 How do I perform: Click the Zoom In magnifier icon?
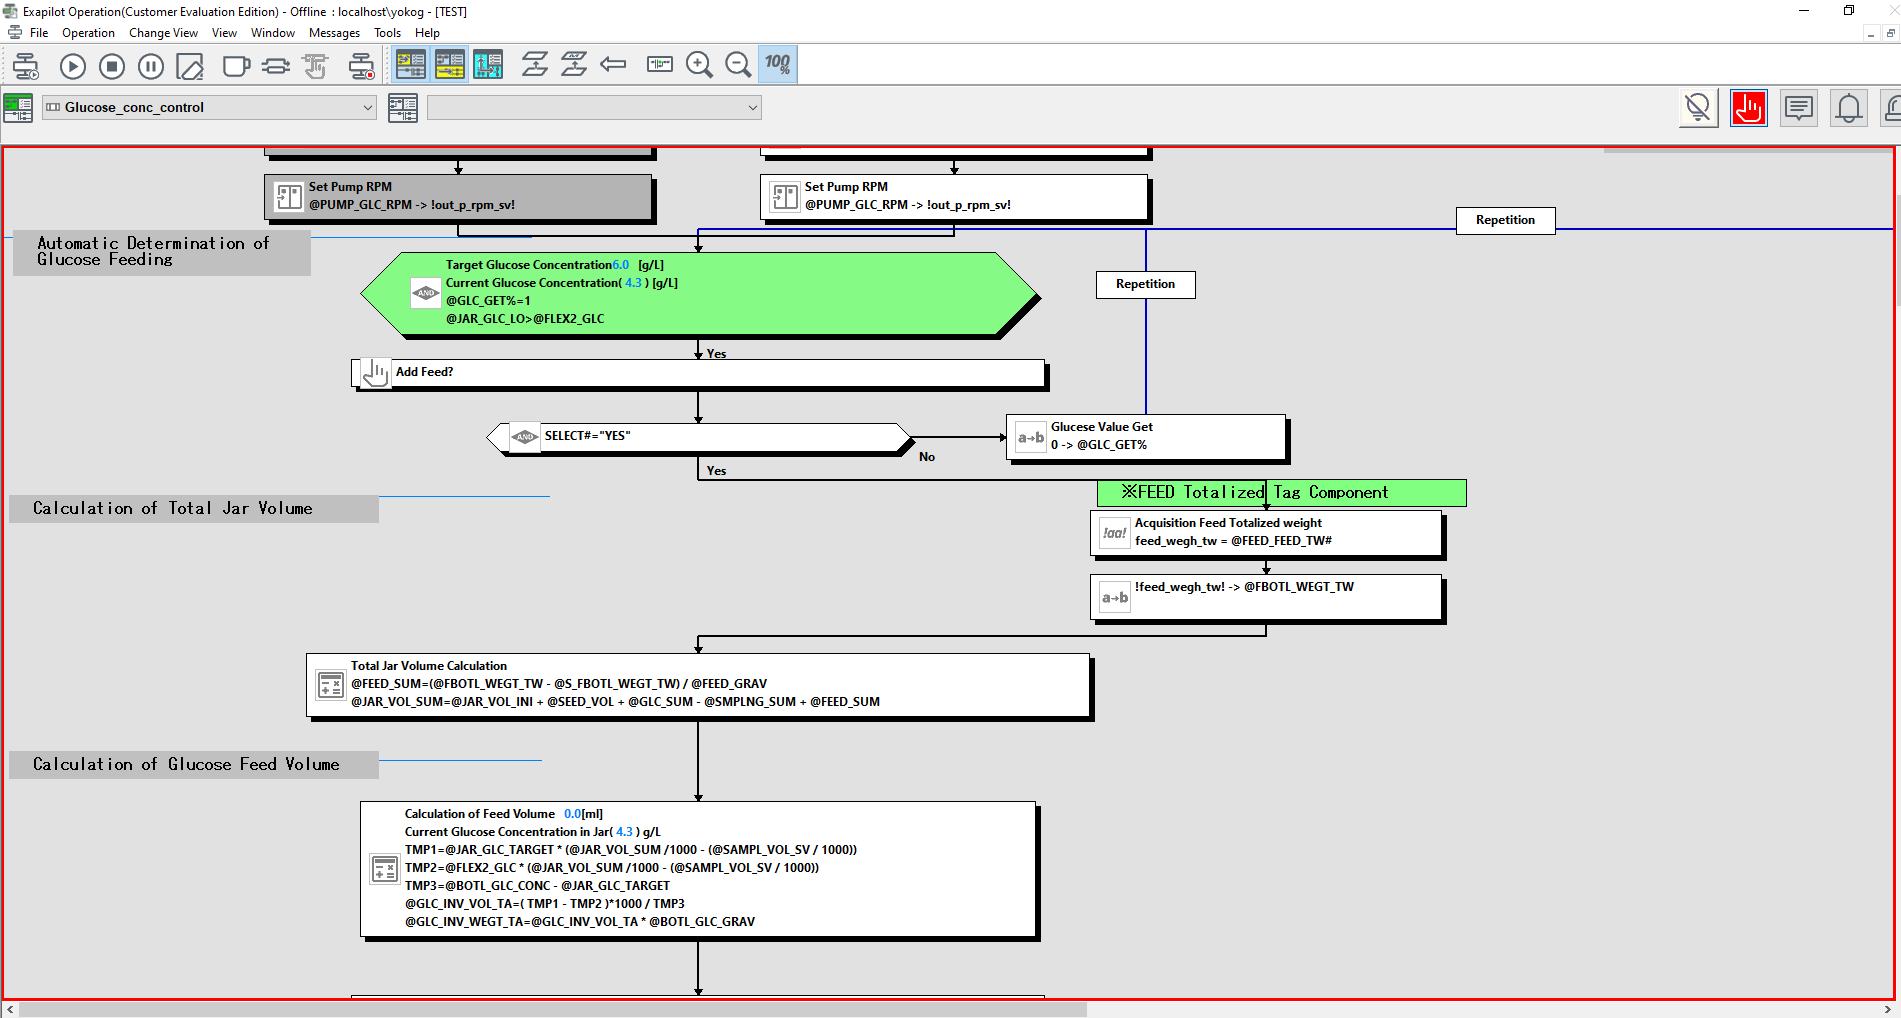pos(699,65)
